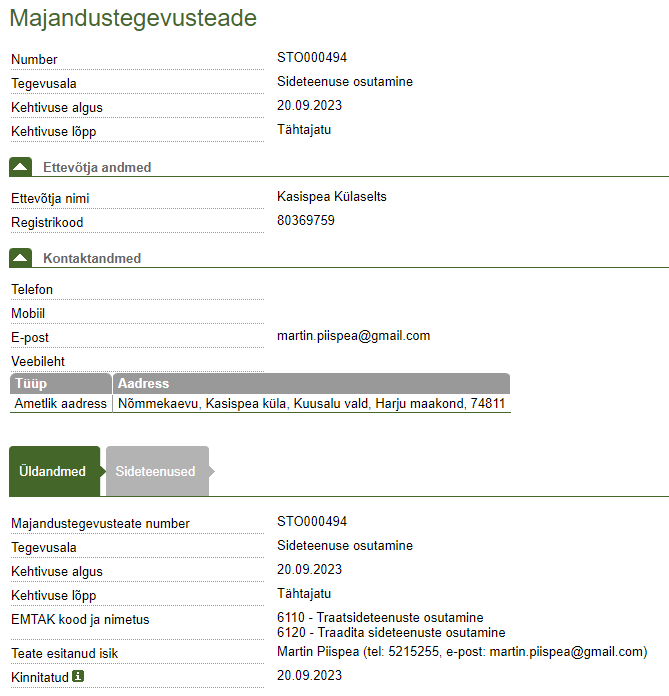Viewport: 669px width, 696px height.
Task: Click the Kontaktandmed heading text
Action: [x=92, y=258]
